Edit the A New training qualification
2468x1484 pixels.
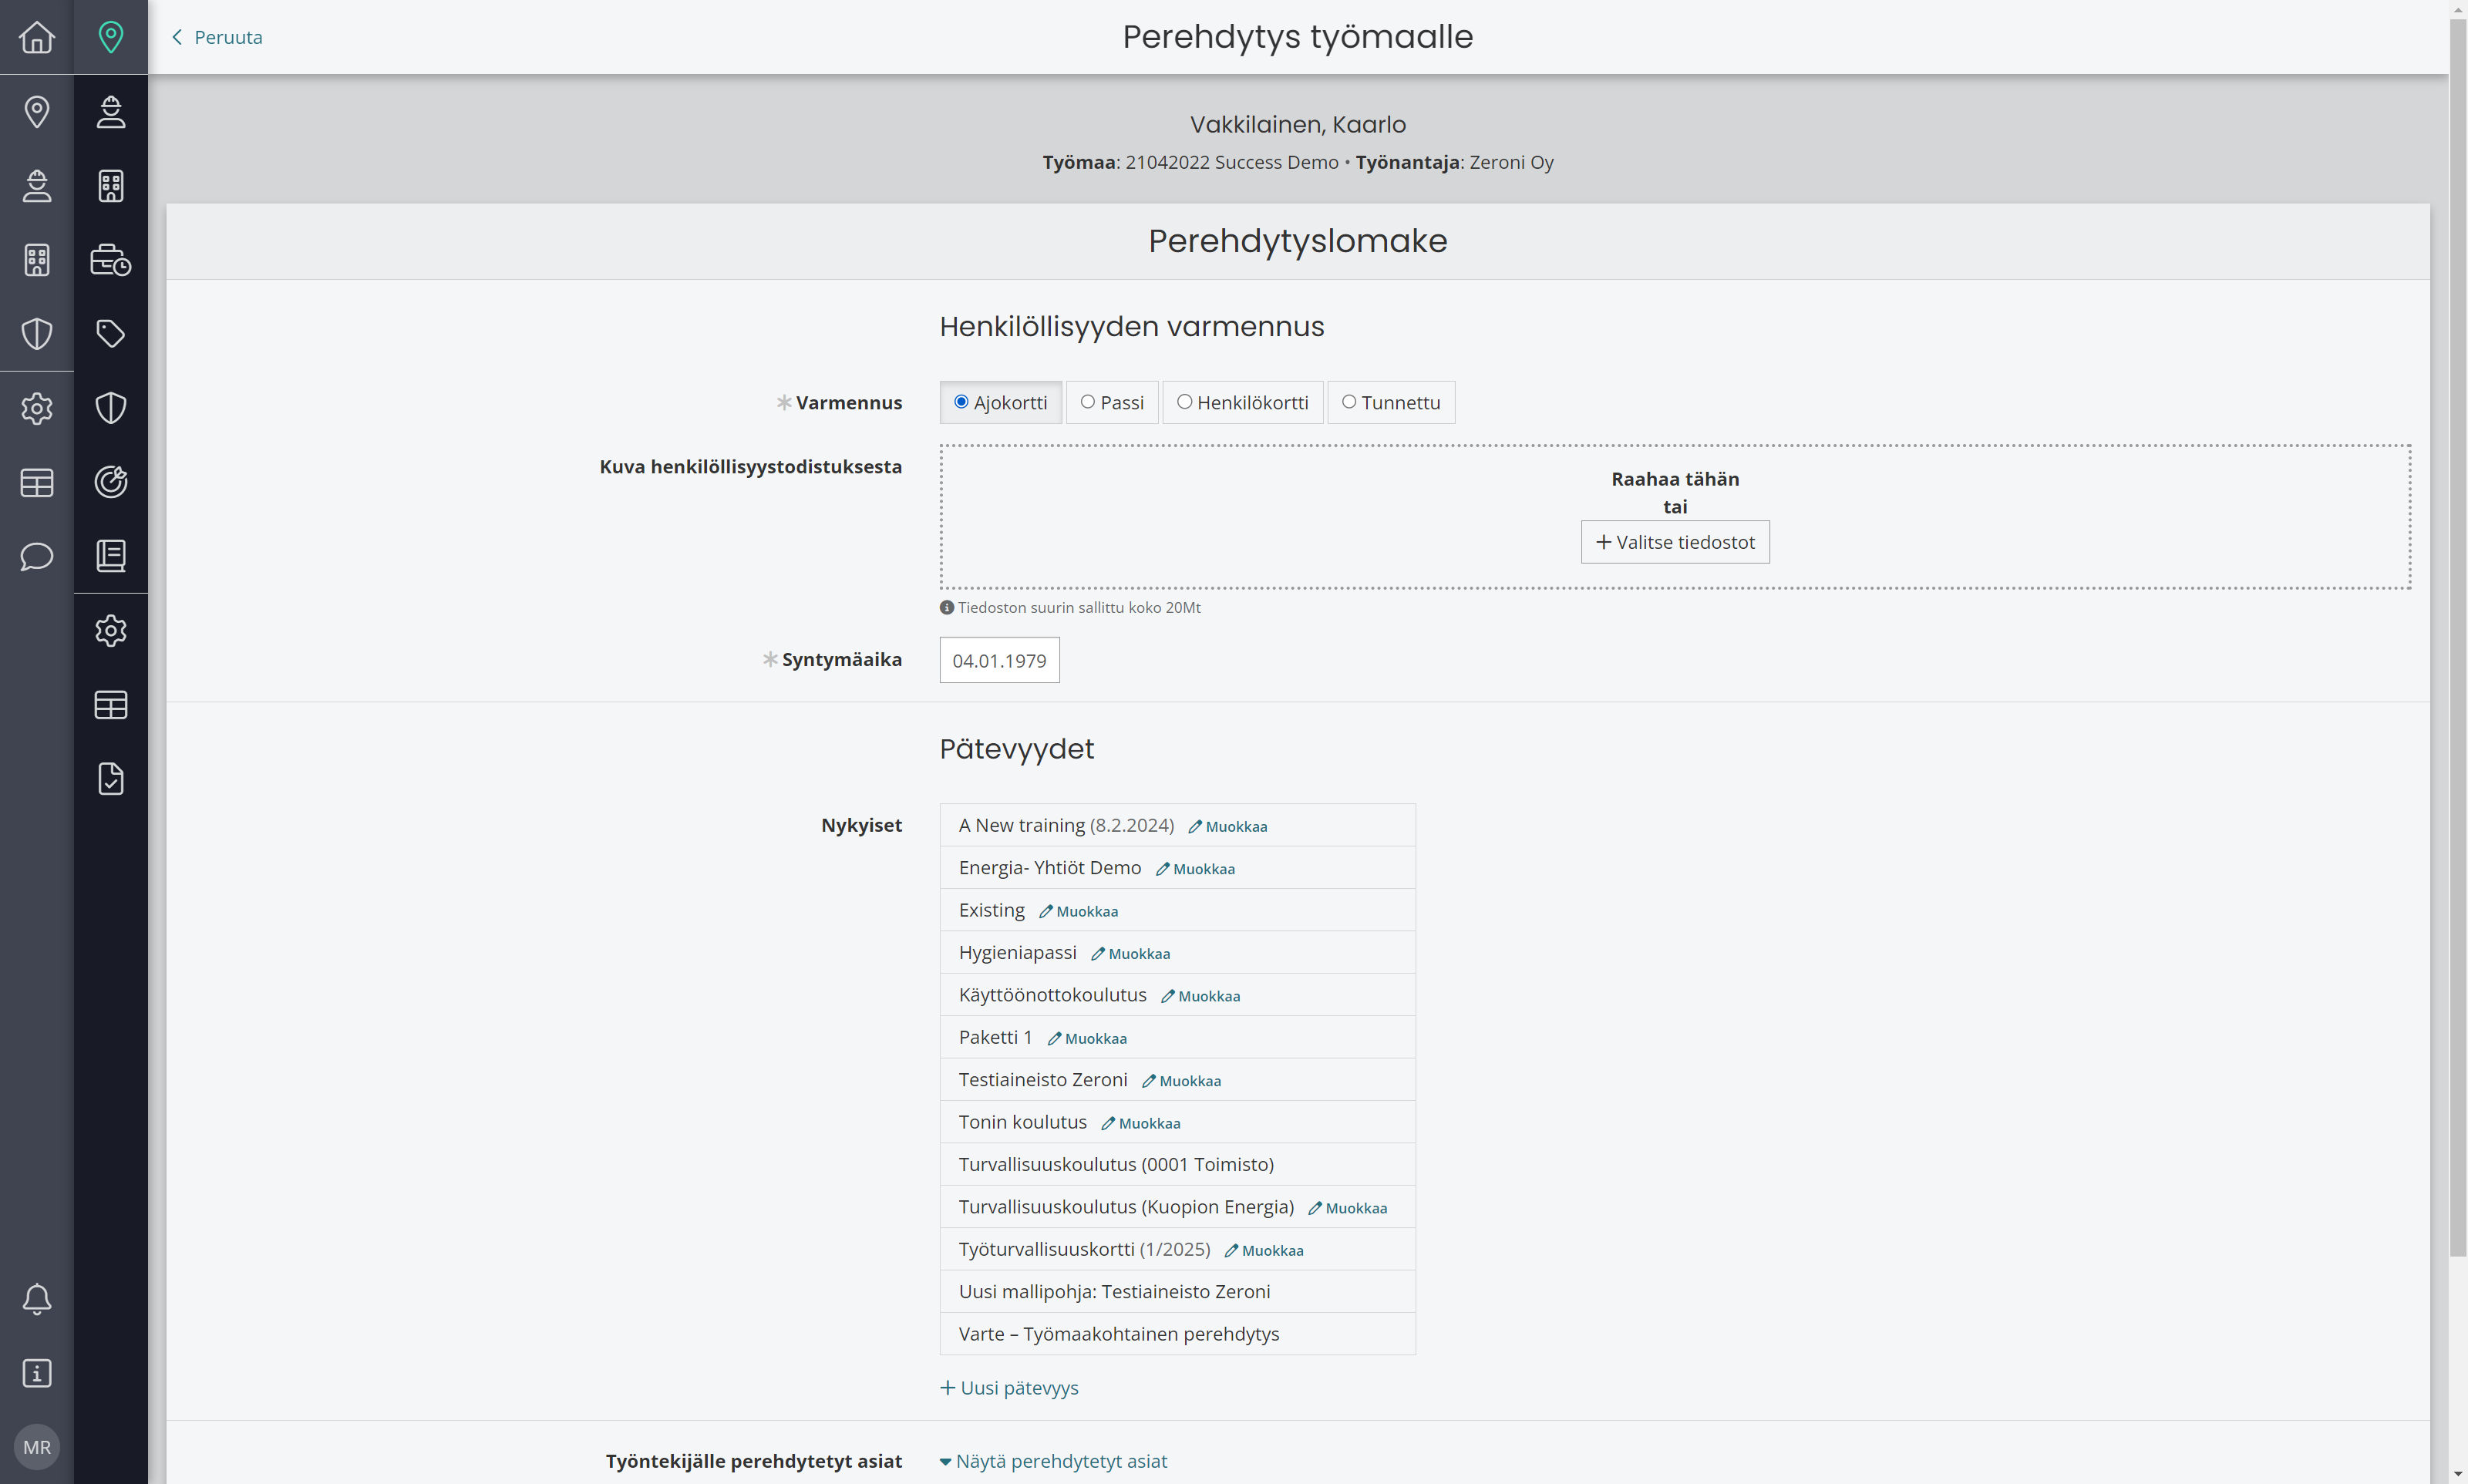coord(1227,827)
